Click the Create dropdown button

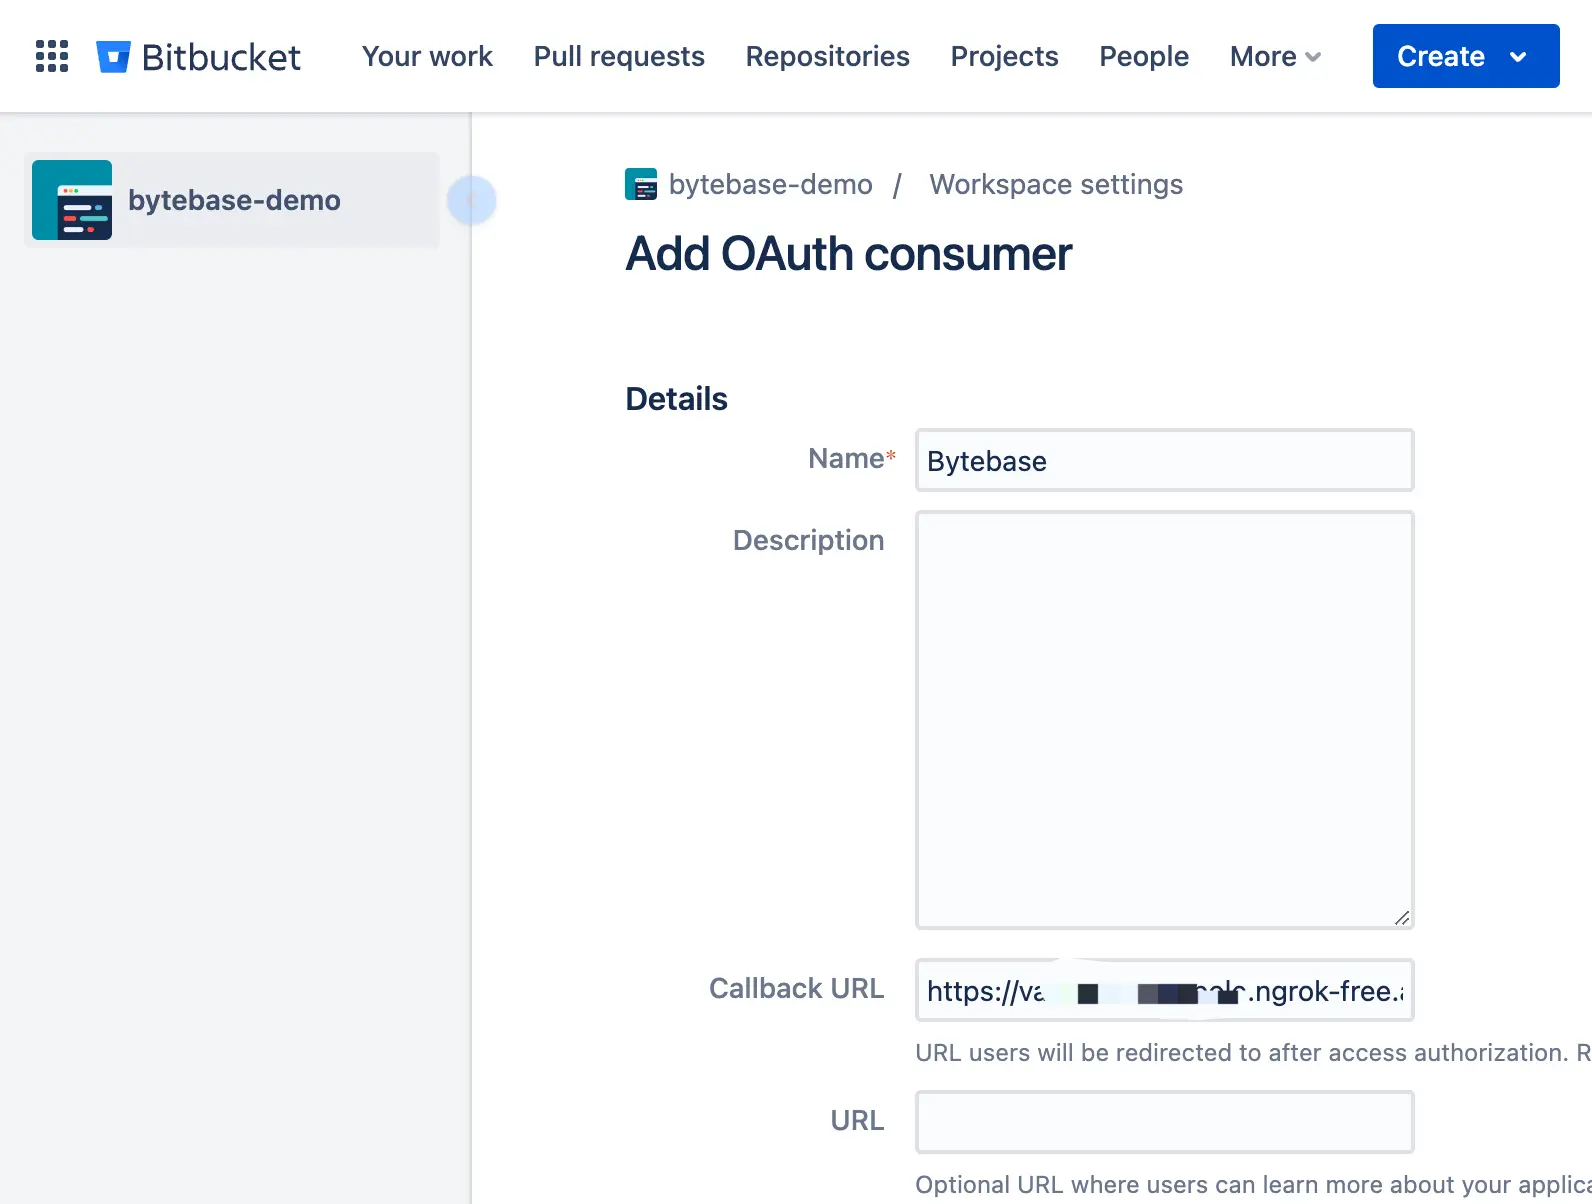pyautogui.click(x=1466, y=56)
